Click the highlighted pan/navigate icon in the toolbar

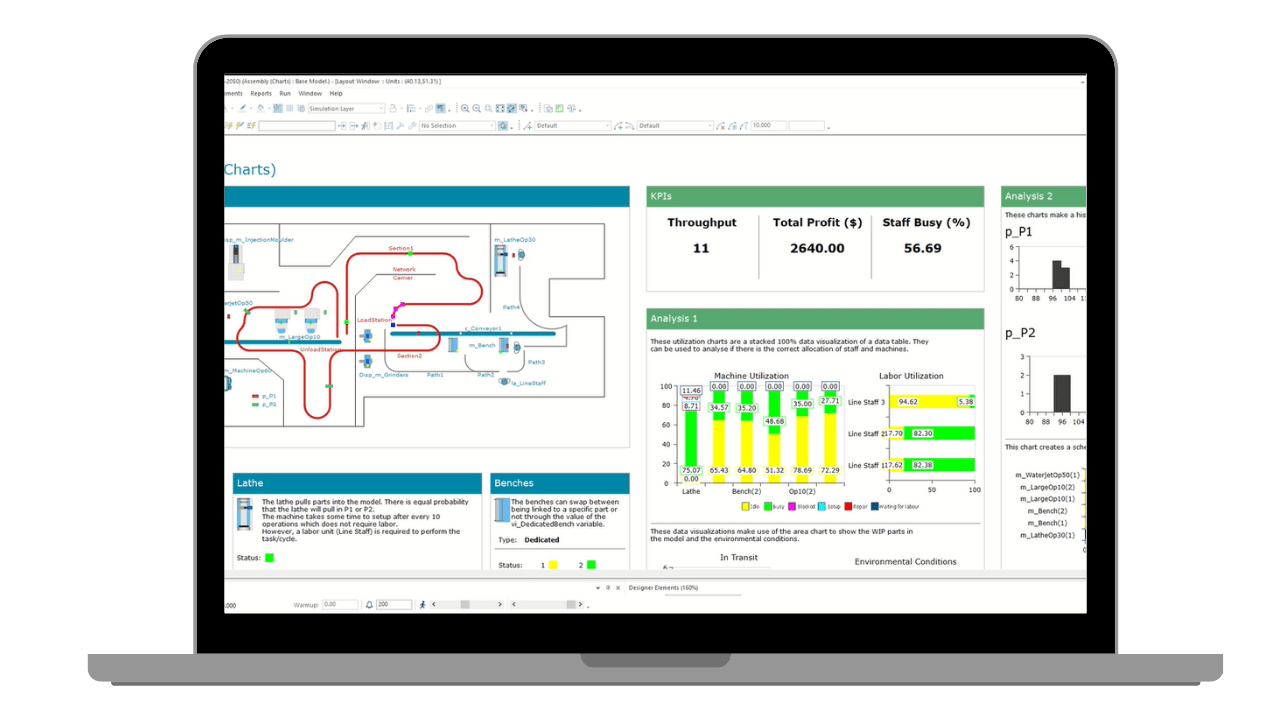click(x=511, y=108)
